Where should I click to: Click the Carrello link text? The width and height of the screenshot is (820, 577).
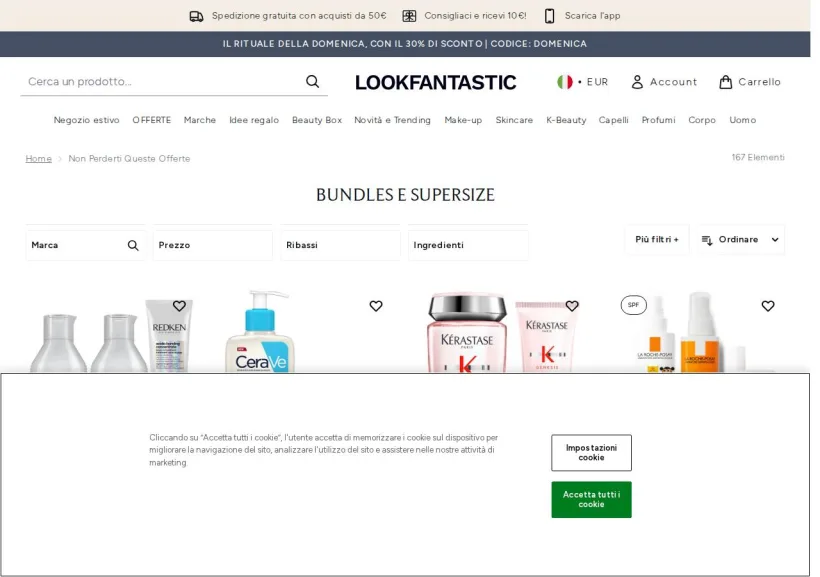(759, 82)
